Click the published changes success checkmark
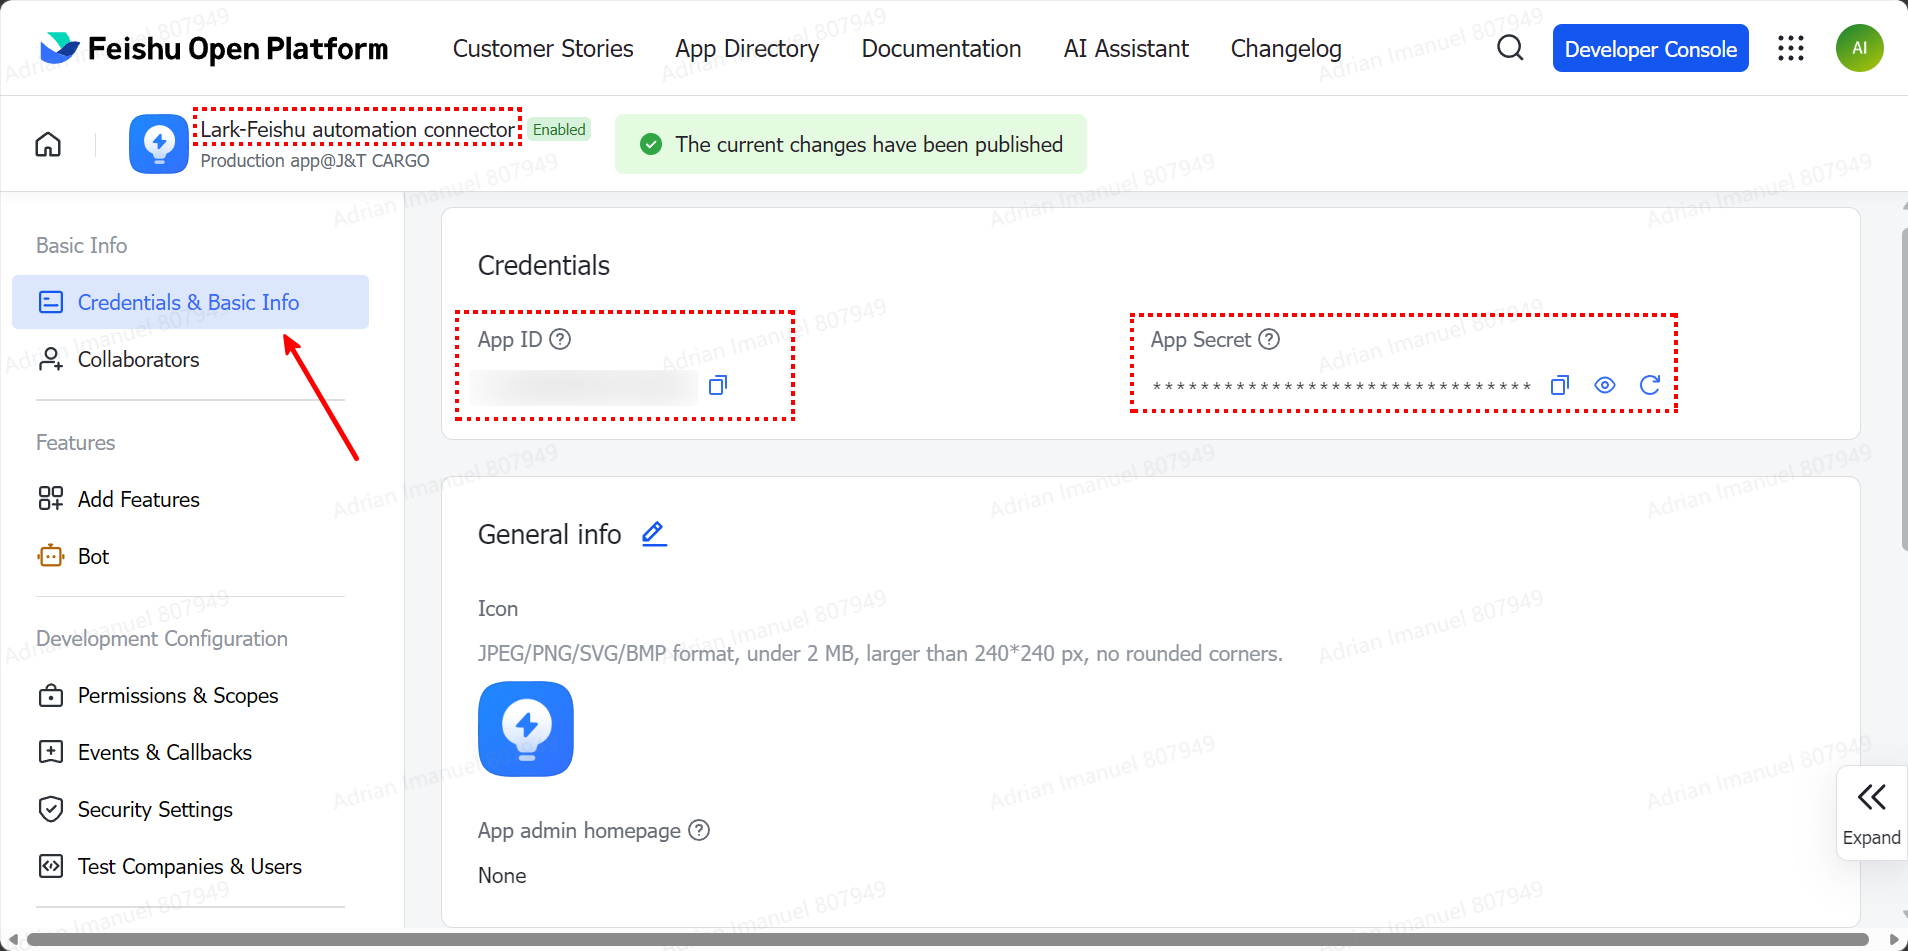 click(651, 144)
